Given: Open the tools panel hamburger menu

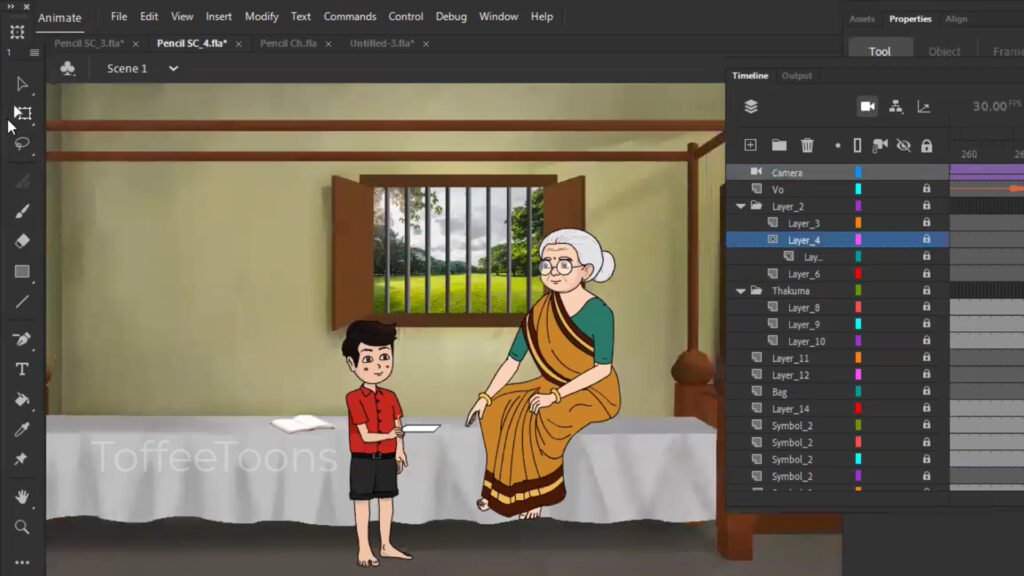Looking at the screenshot, I should (x=34, y=52).
